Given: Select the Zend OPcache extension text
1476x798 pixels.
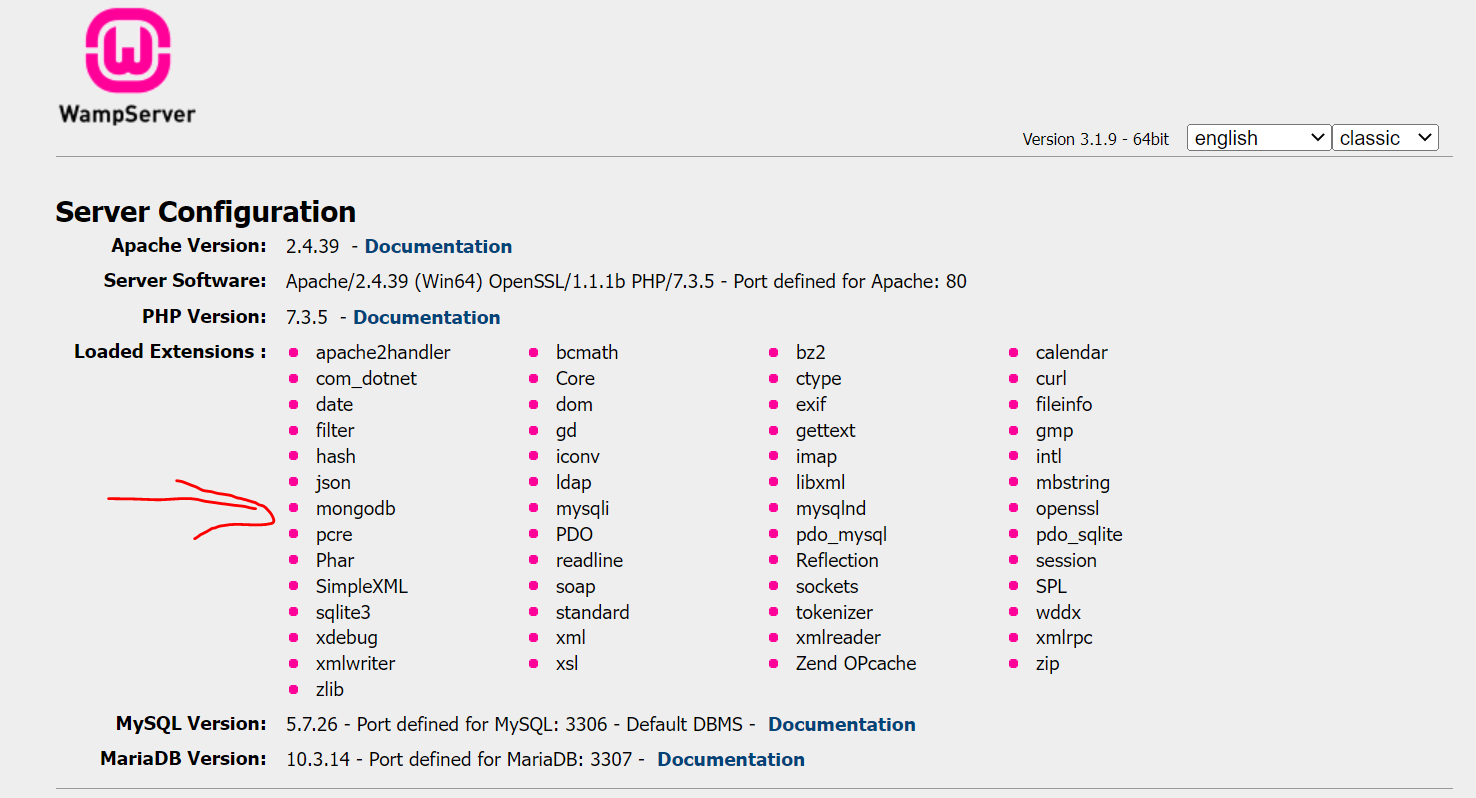Looking at the screenshot, I should coord(856,663).
